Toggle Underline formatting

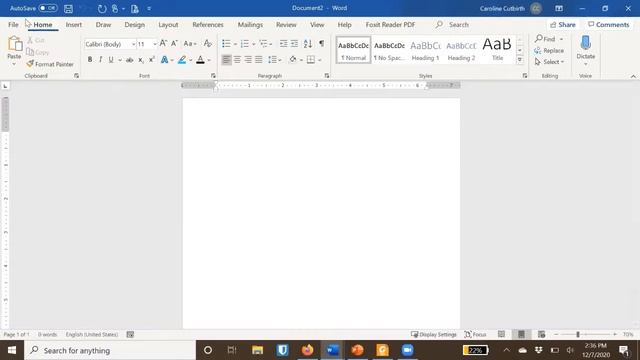pos(111,60)
